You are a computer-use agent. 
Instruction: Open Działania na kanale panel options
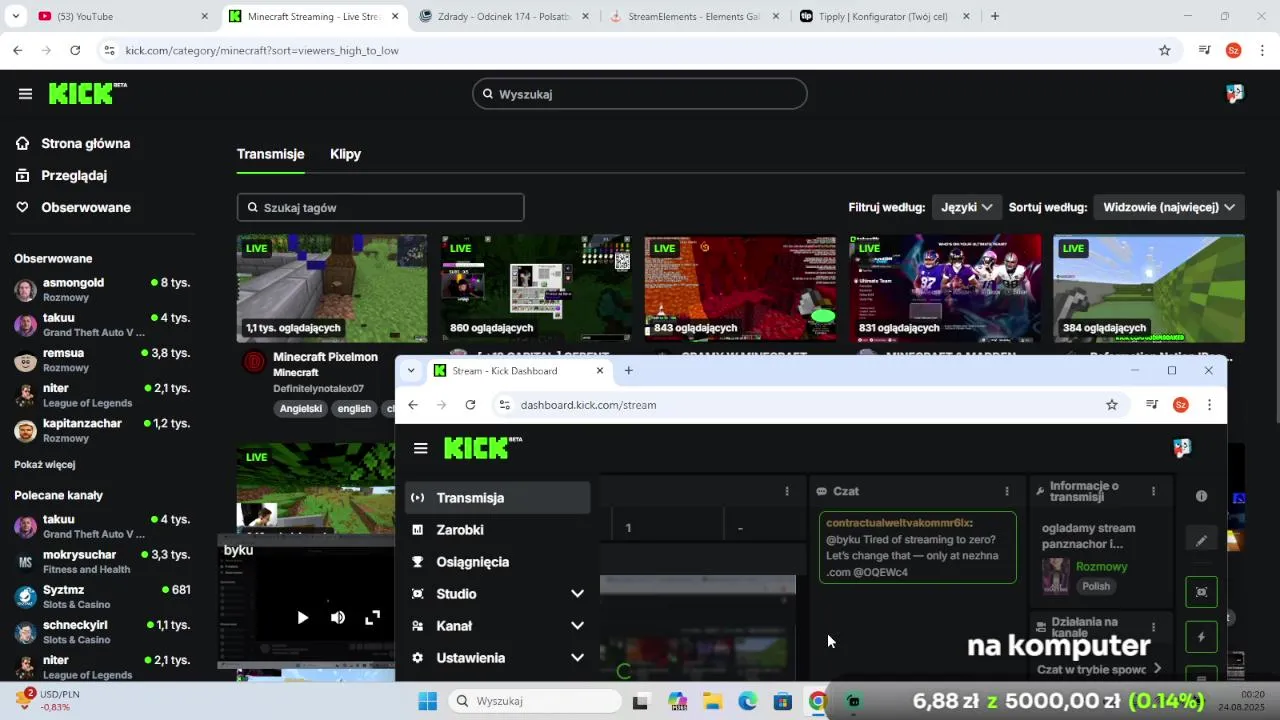point(1153,627)
